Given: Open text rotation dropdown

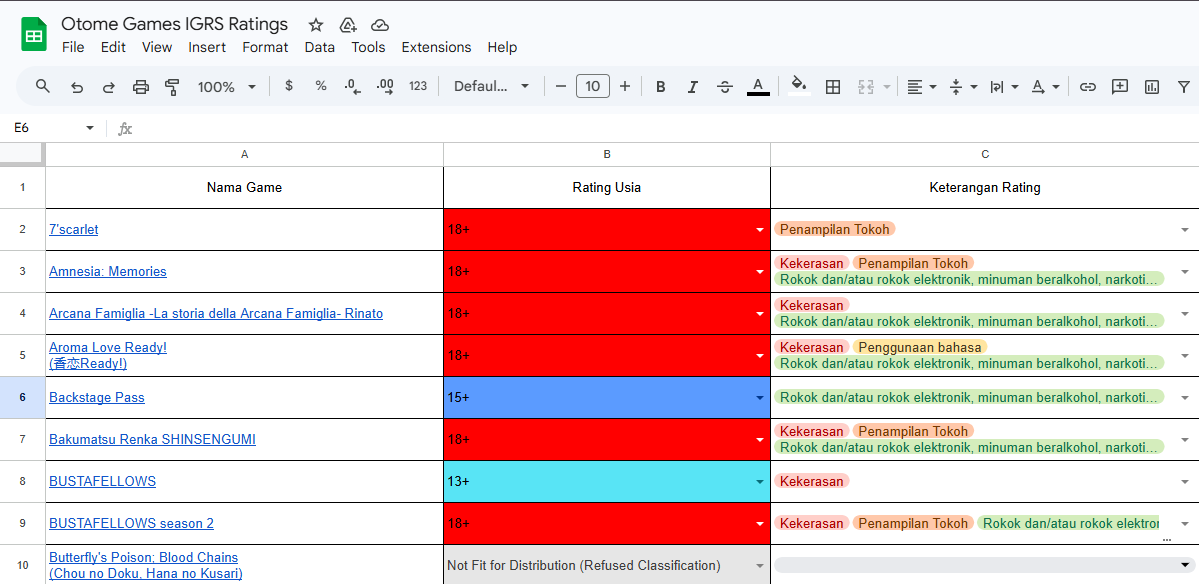Looking at the screenshot, I should pyautogui.click(x=1045, y=86).
